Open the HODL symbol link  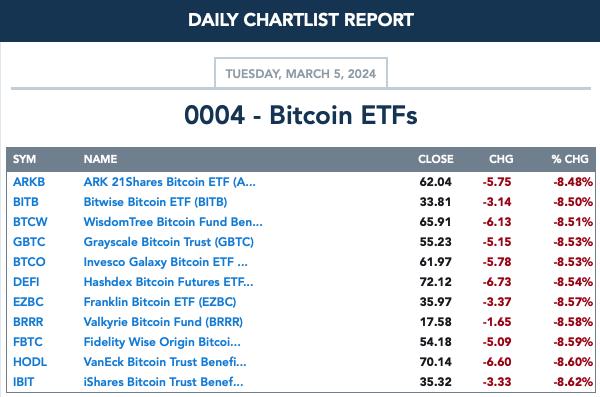pos(30,362)
